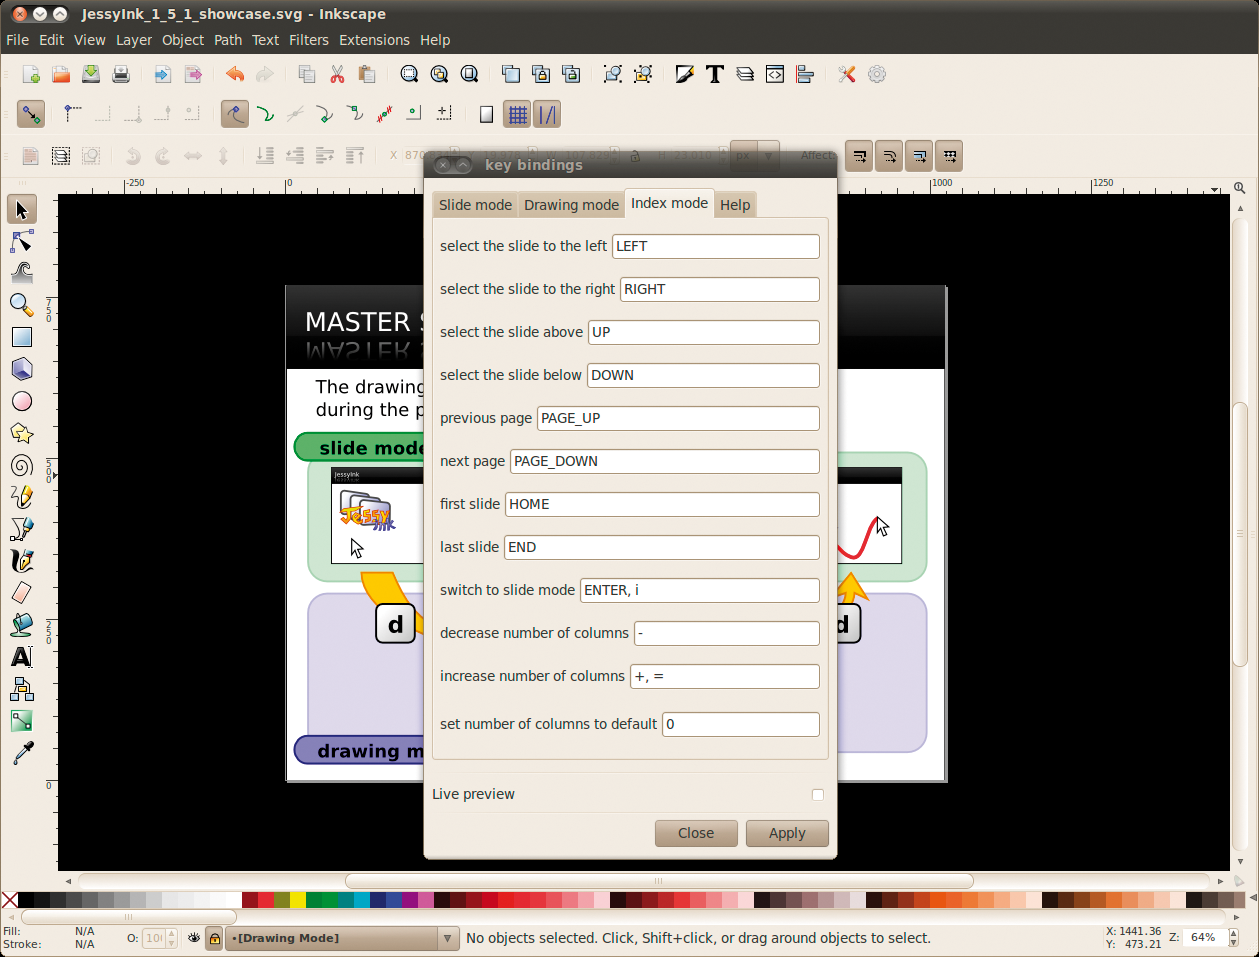Viewport: 1259px width, 957px height.
Task: Toggle the current layer lock
Action: [x=214, y=938]
